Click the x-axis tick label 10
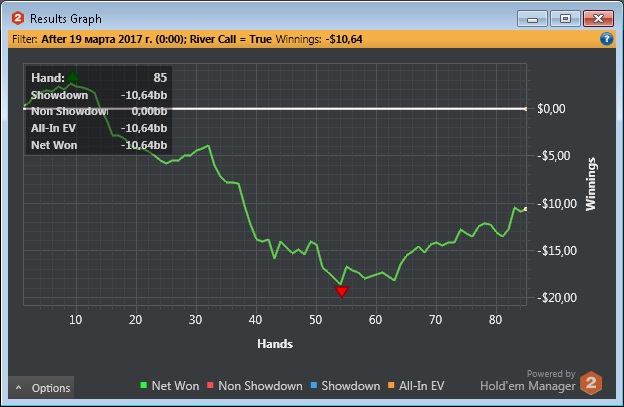The width and height of the screenshot is (624, 407). 75,319
